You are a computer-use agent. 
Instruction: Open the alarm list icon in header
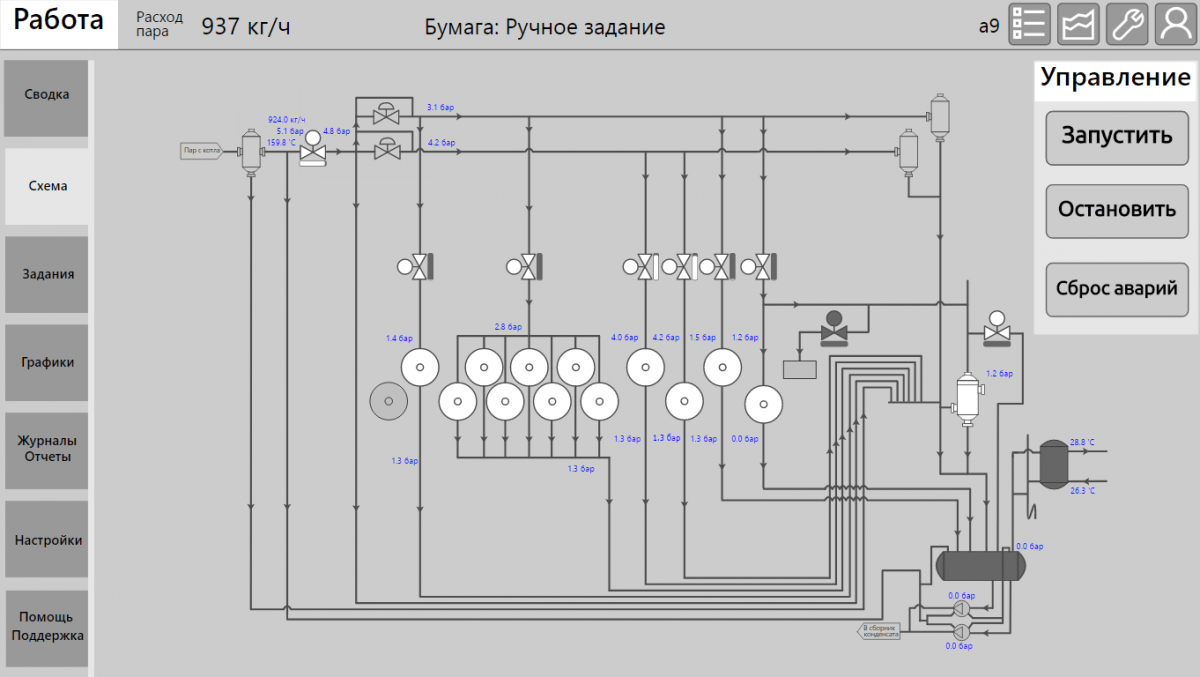coord(1029,25)
